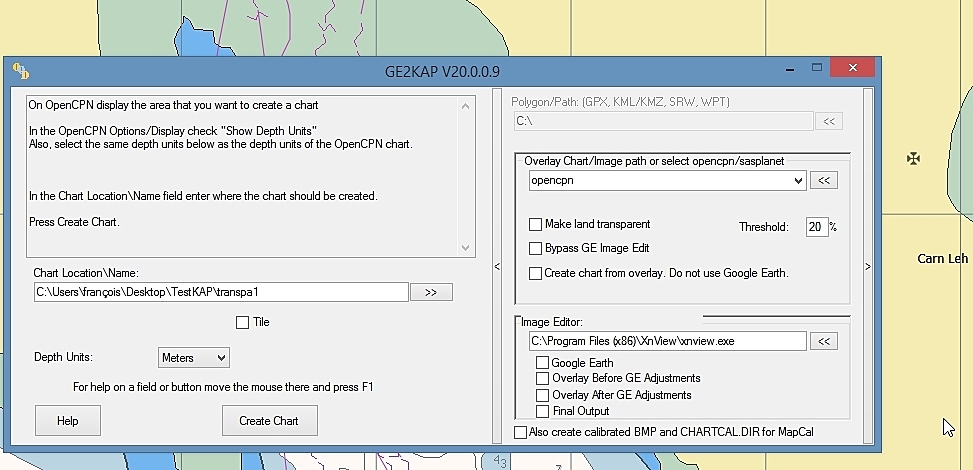Check Make land transparent

[536, 224]
